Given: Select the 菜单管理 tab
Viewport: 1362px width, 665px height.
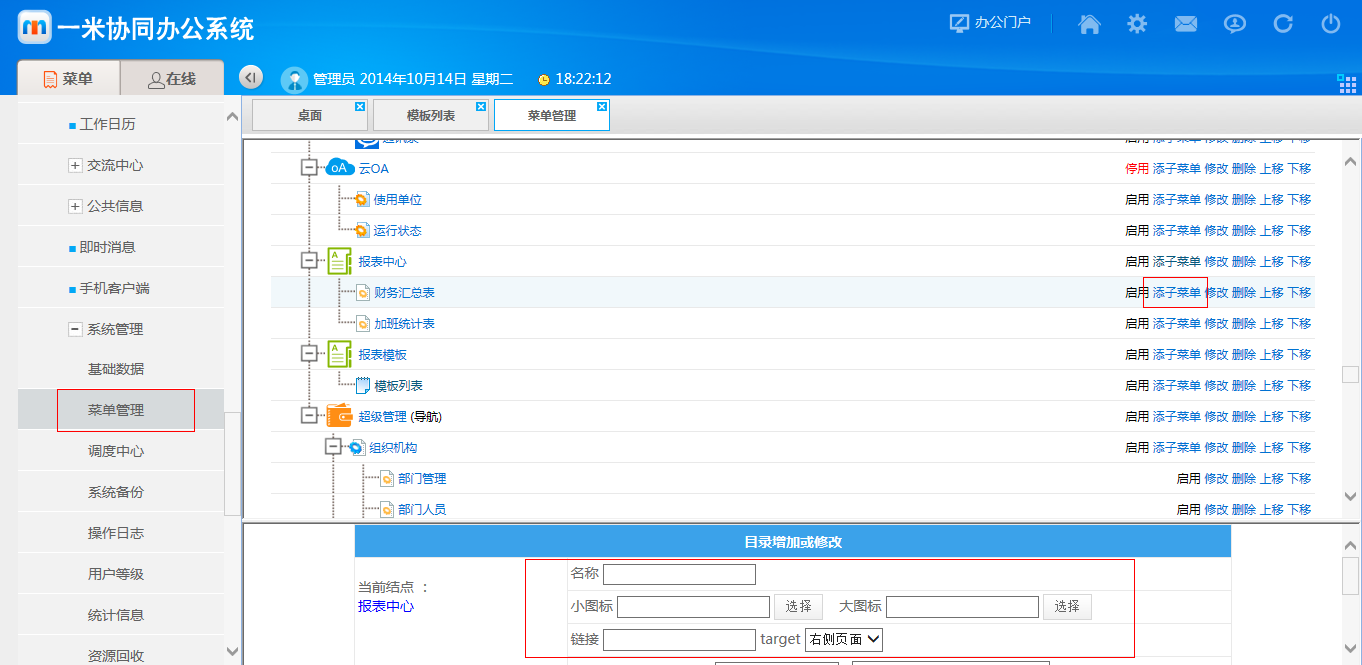Looking at the screenshot, I should [x=552, y=116].
